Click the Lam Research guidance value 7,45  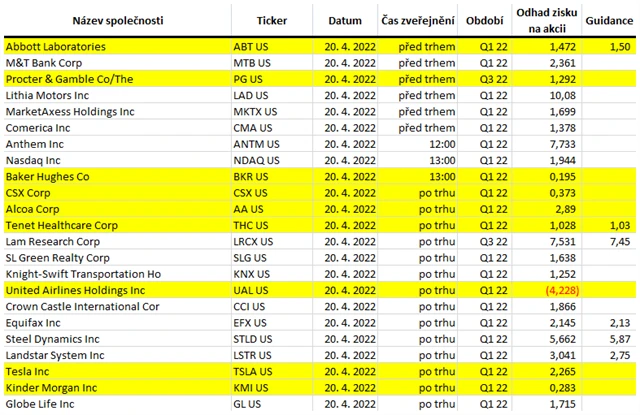point(619,241)
